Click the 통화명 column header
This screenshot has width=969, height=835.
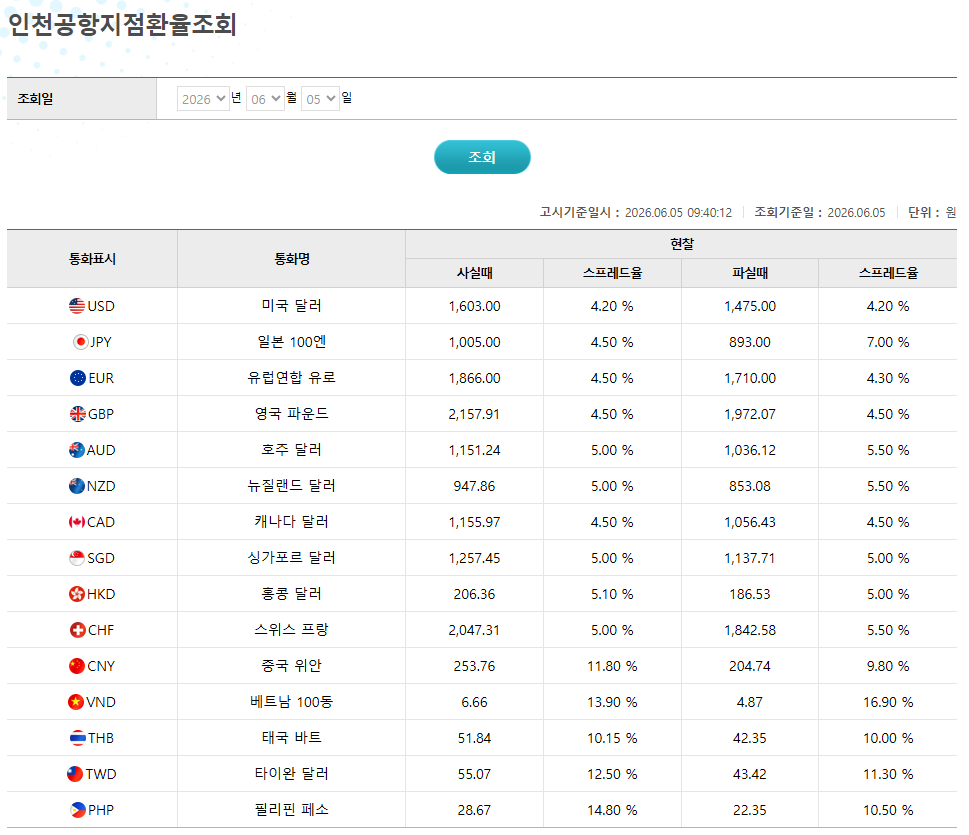(292, 259)
